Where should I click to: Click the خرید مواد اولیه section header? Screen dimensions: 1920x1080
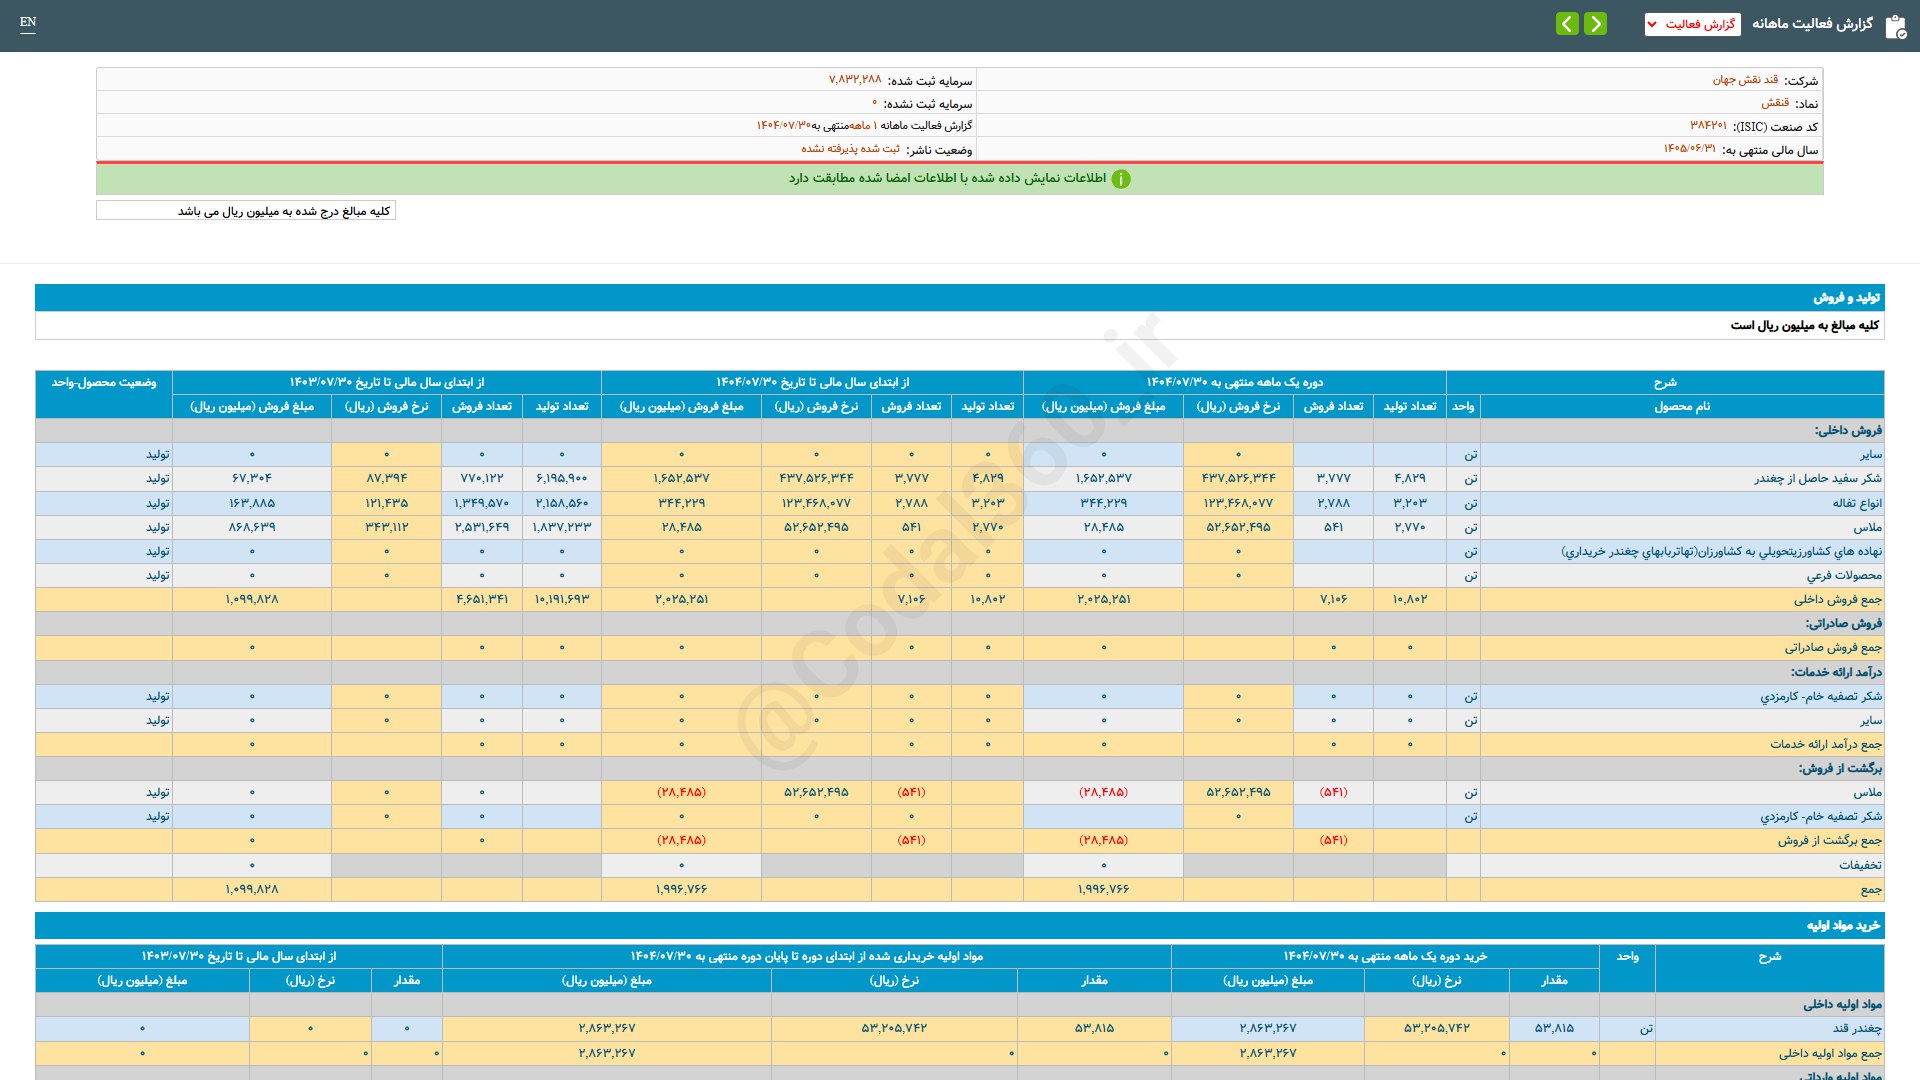1843,926
